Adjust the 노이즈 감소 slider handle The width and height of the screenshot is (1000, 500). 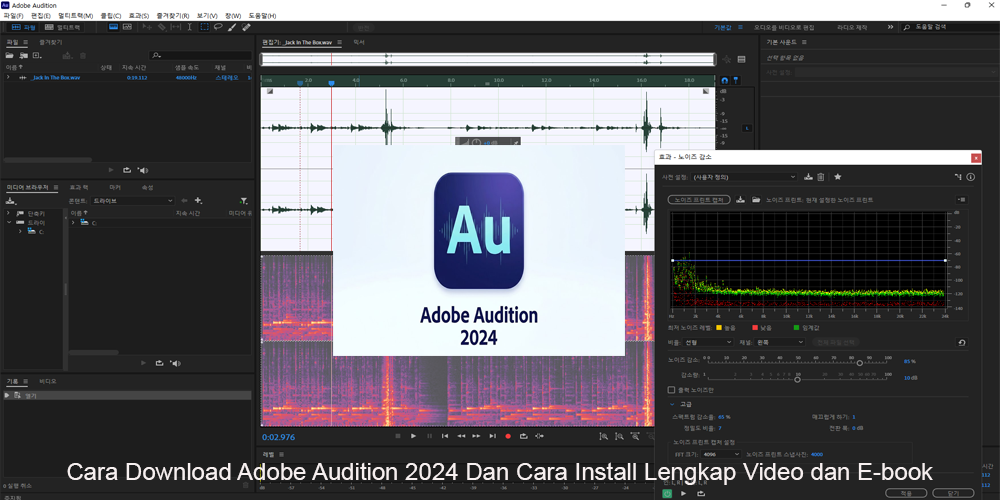point(860,363)
